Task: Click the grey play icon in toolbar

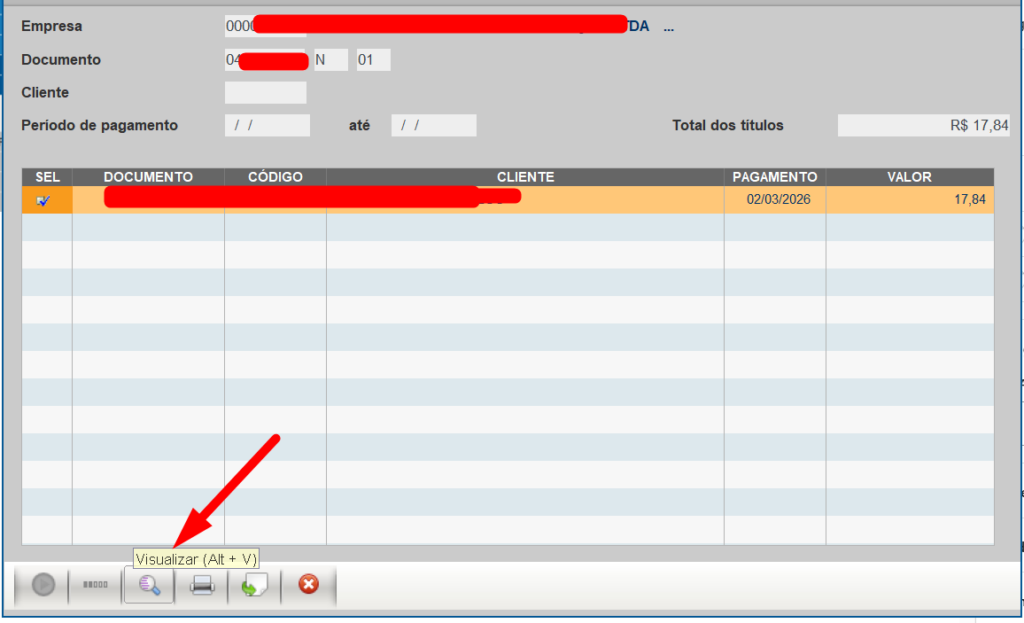Action: pyautogui.click(x=43, y=586)
